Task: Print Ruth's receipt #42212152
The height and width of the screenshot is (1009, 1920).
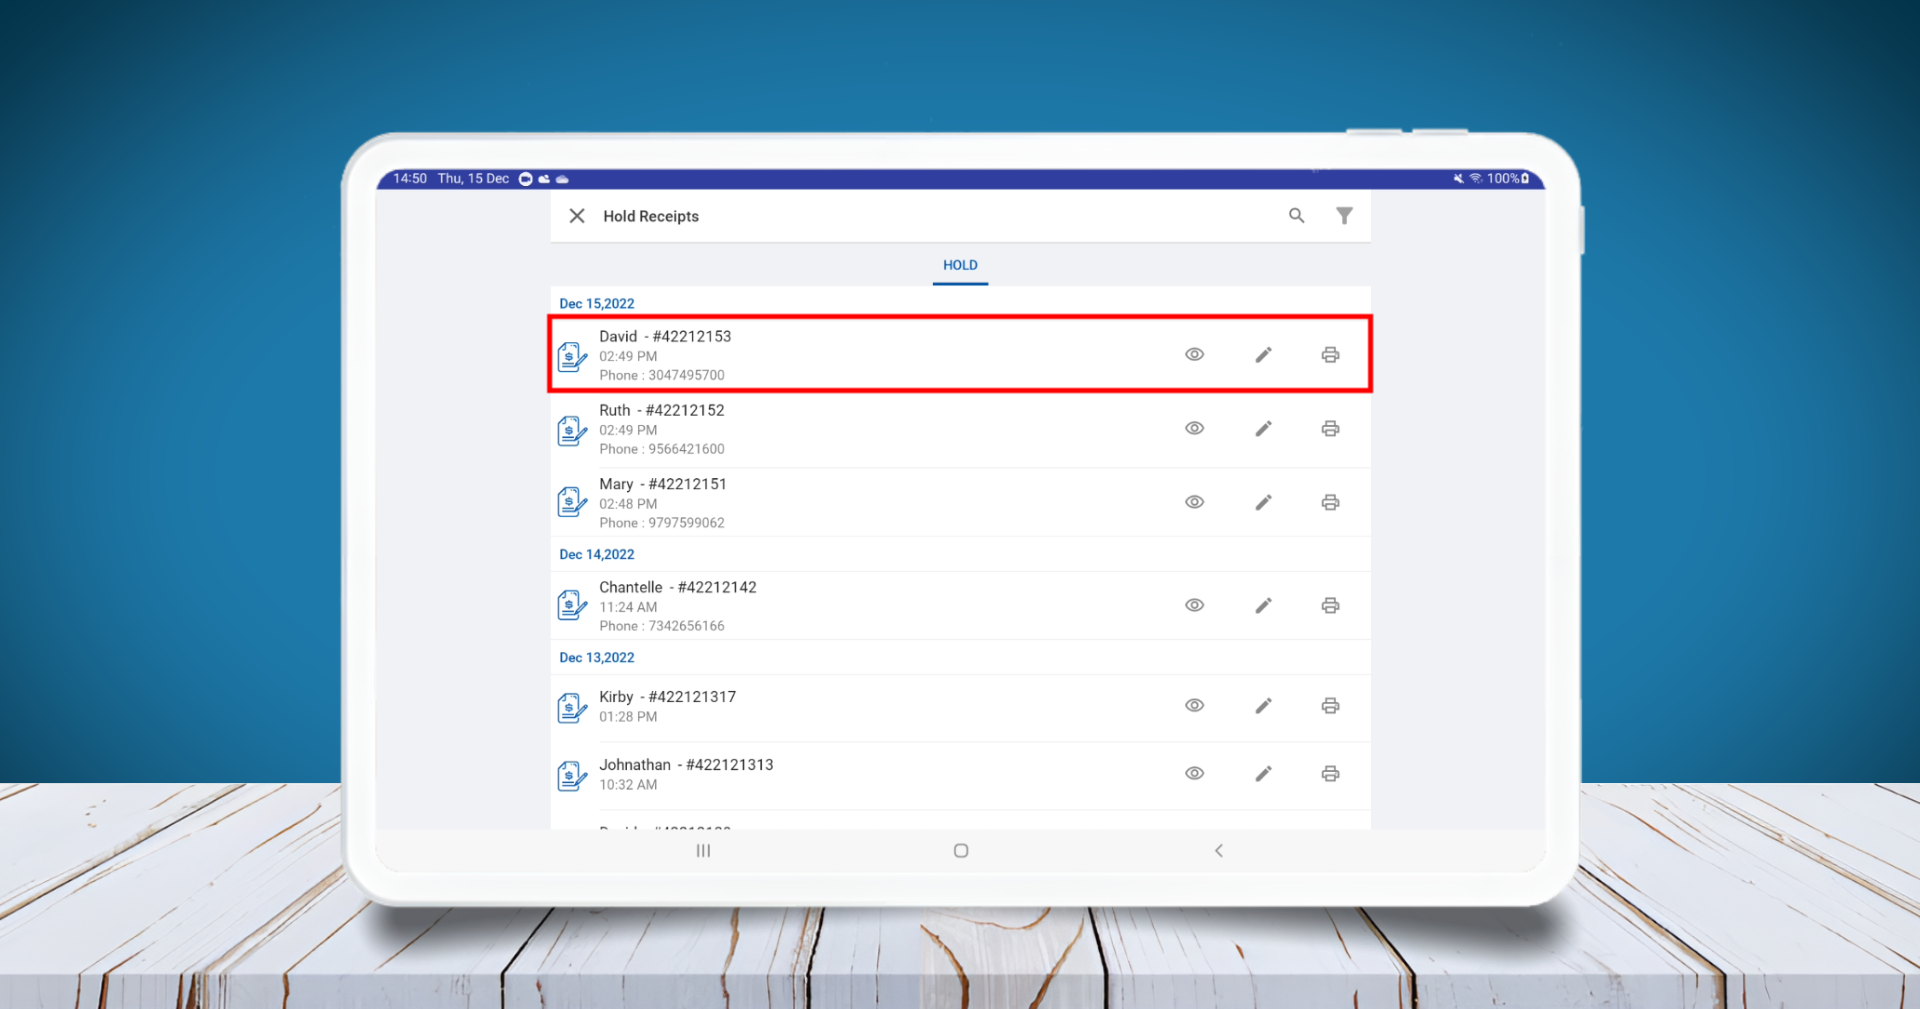Action: 1330,429
